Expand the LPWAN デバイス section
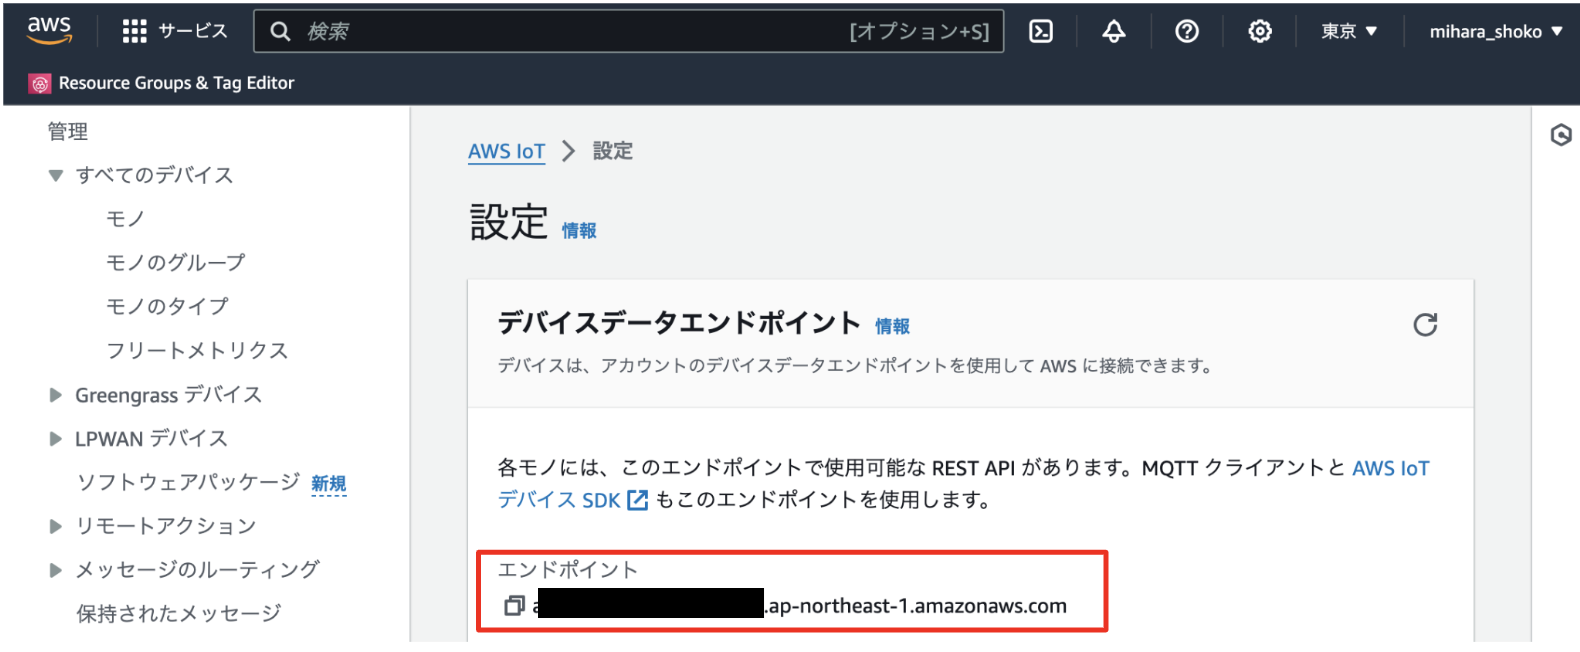Viewport: 1580px width, 652px height. 56,439
